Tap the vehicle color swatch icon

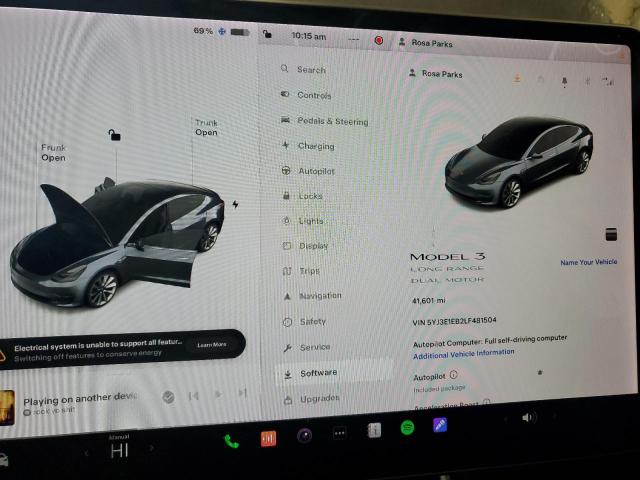[611, 234]
